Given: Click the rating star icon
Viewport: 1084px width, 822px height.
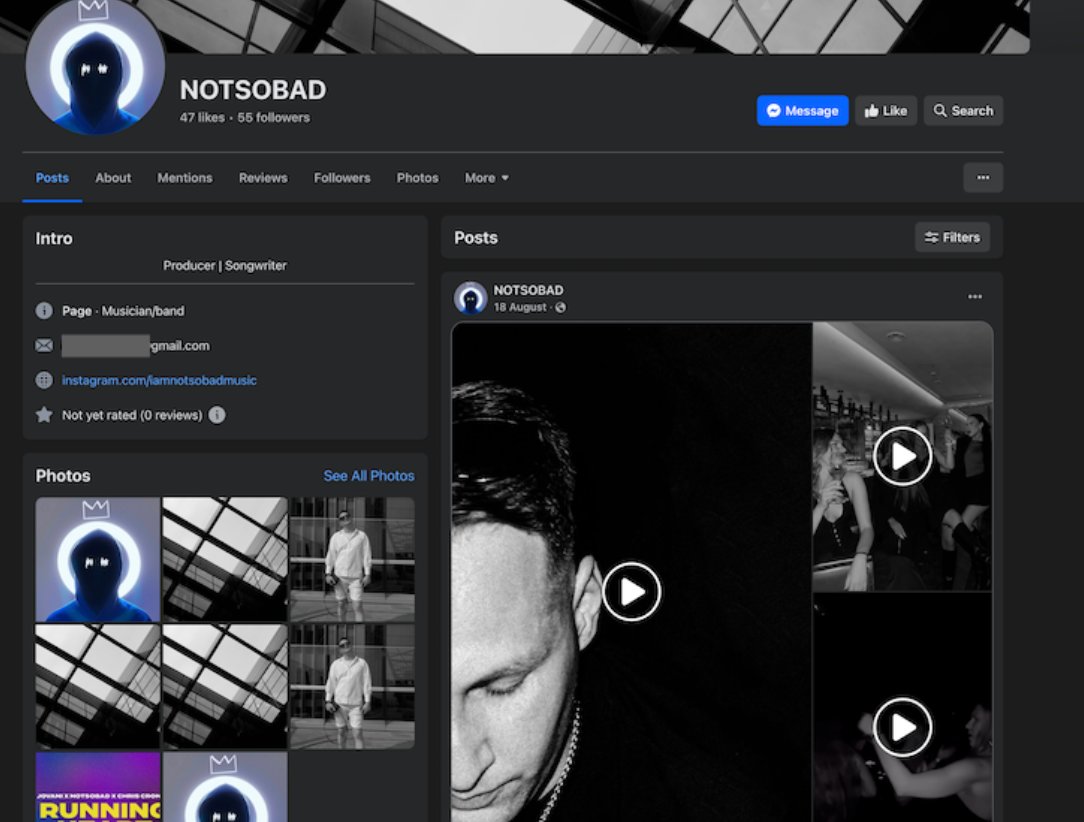Looking at the screenshot, I should (x=44, y=414).
